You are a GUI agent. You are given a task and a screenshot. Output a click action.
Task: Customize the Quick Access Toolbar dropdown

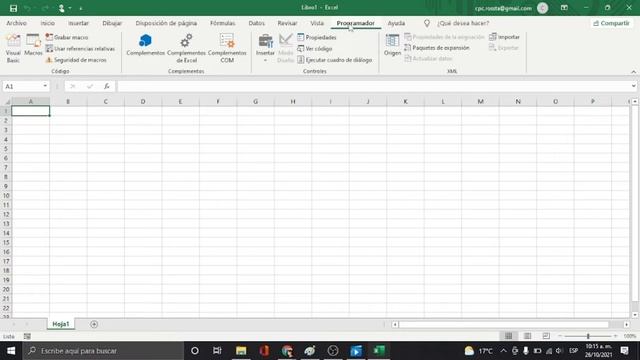[x=81, y=8]
